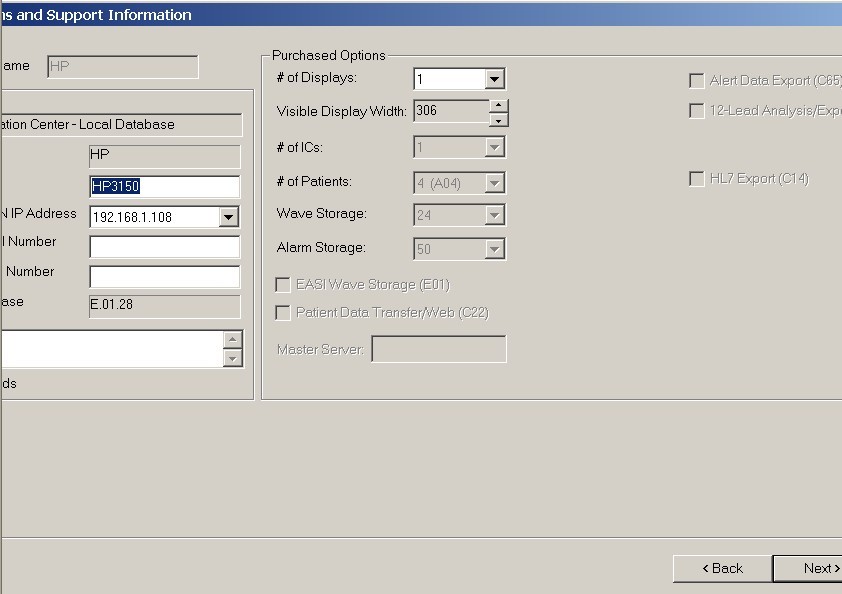Click the HP3150 text field
Viewport: 842px width, 594px height.
[164, 187]
